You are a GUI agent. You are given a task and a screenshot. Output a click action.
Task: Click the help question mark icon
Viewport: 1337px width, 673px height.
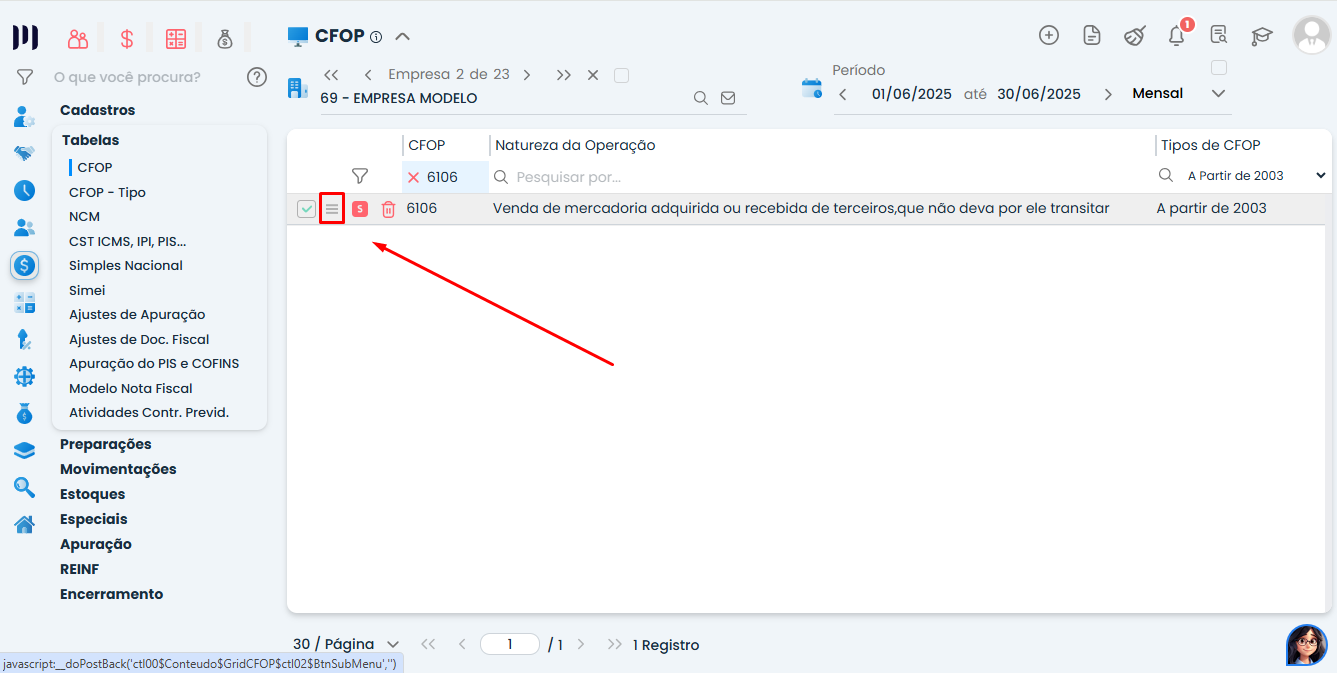(257, 77)
